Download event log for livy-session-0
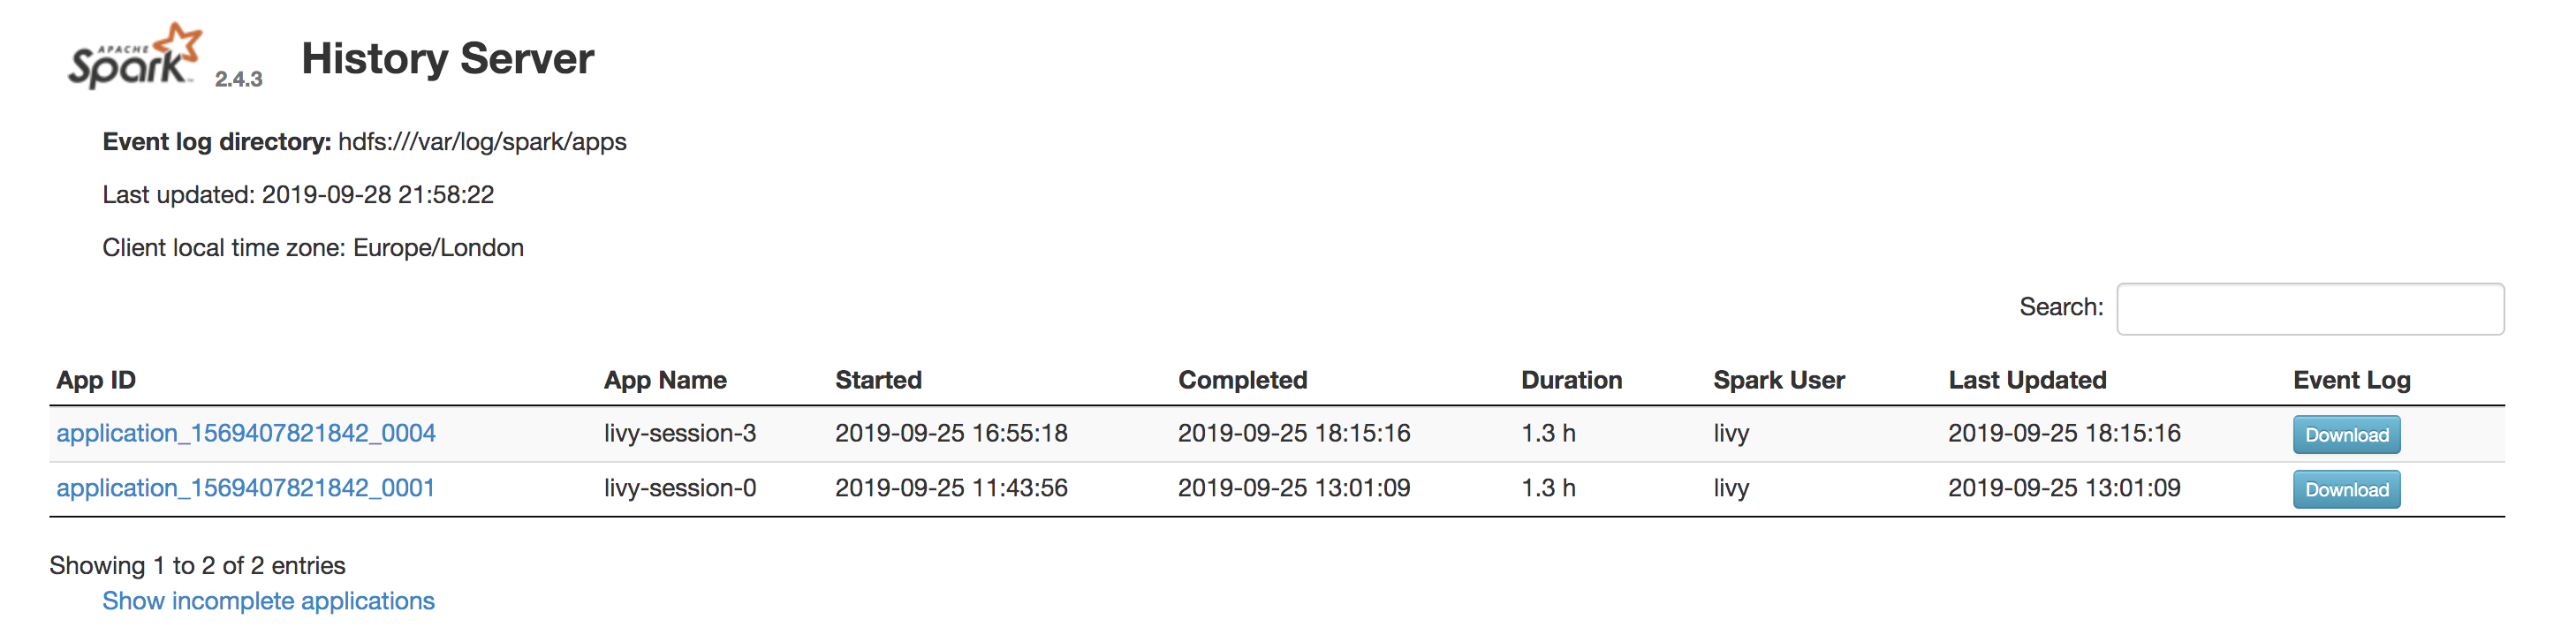Image resolution: width=2576 pixels, height=635 pixels. coord(2346,490)
